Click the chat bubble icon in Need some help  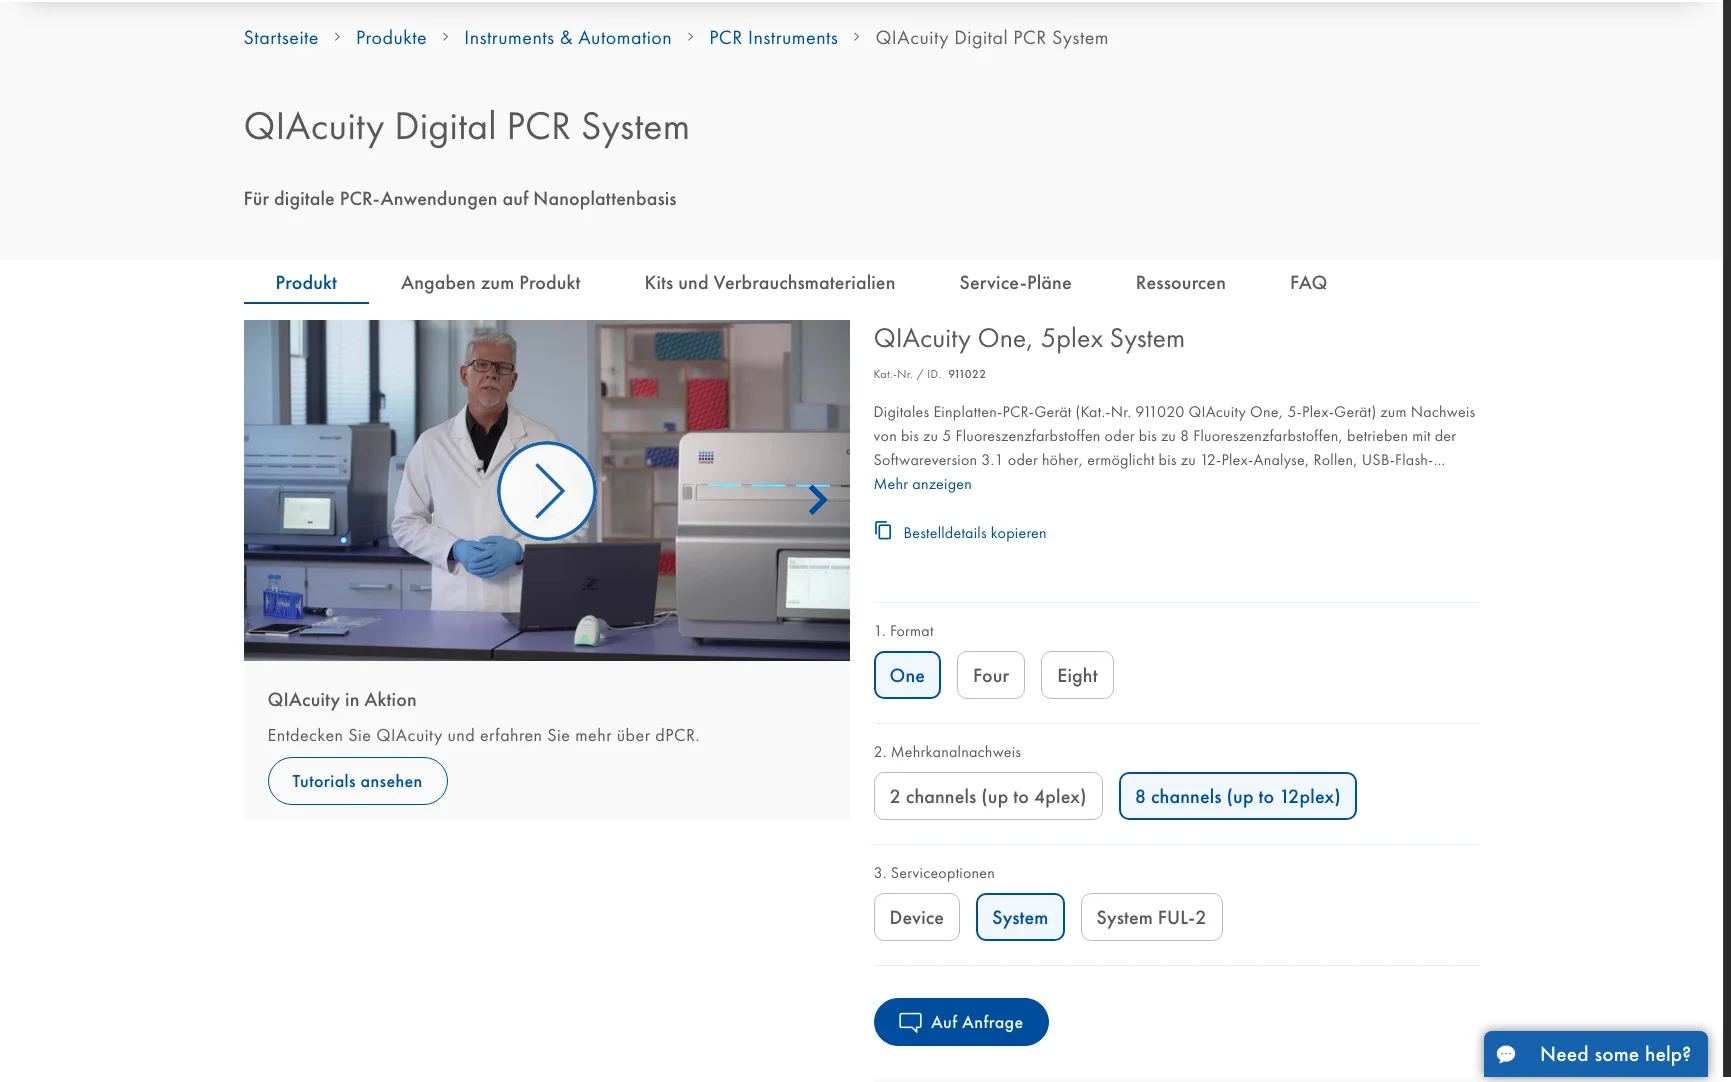point(1506,1054)
